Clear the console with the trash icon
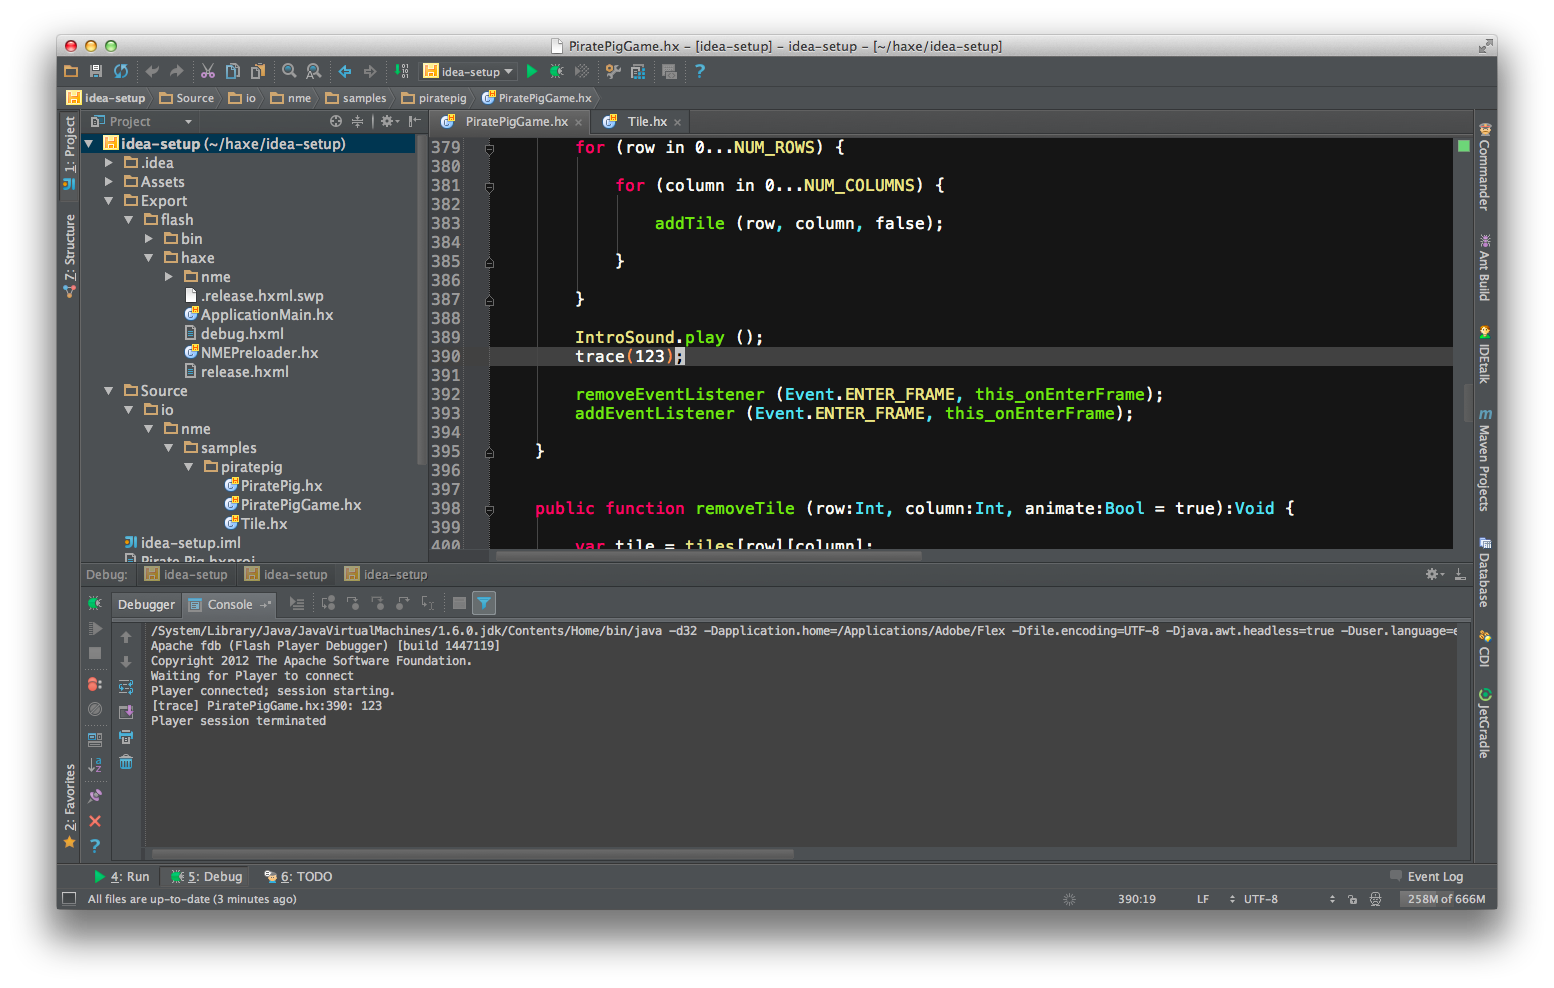Viewport: 1554px width, 988px height. click(126, 762)
